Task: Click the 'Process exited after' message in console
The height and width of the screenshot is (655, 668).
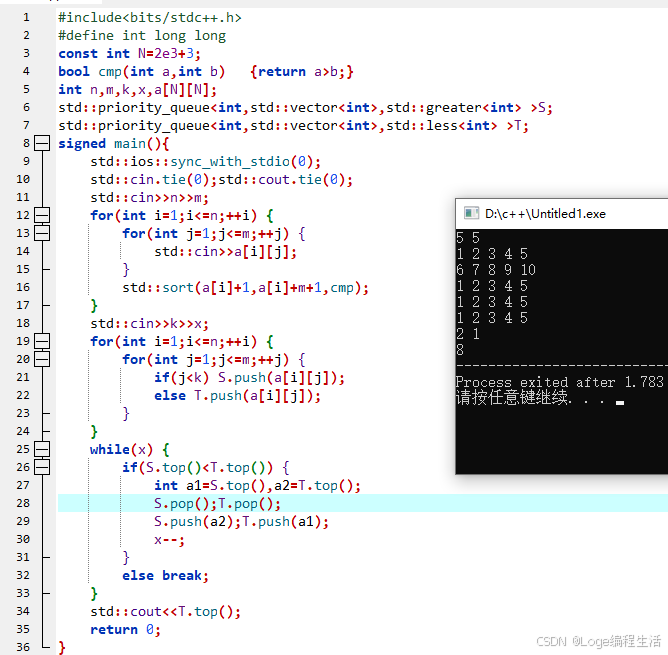Action: click(x=560, y=382)
